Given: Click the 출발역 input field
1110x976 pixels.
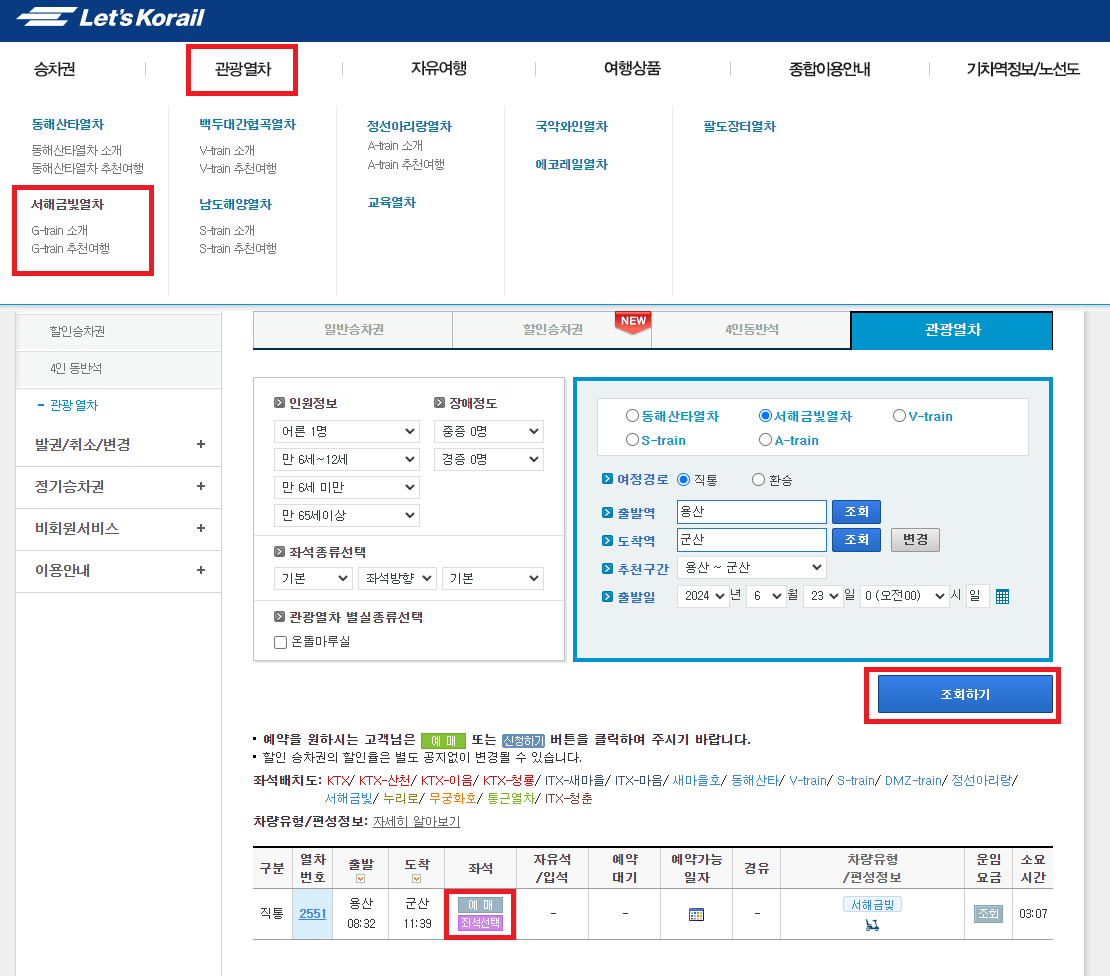Looking at the screenshot, I should (x=752, y=512).
